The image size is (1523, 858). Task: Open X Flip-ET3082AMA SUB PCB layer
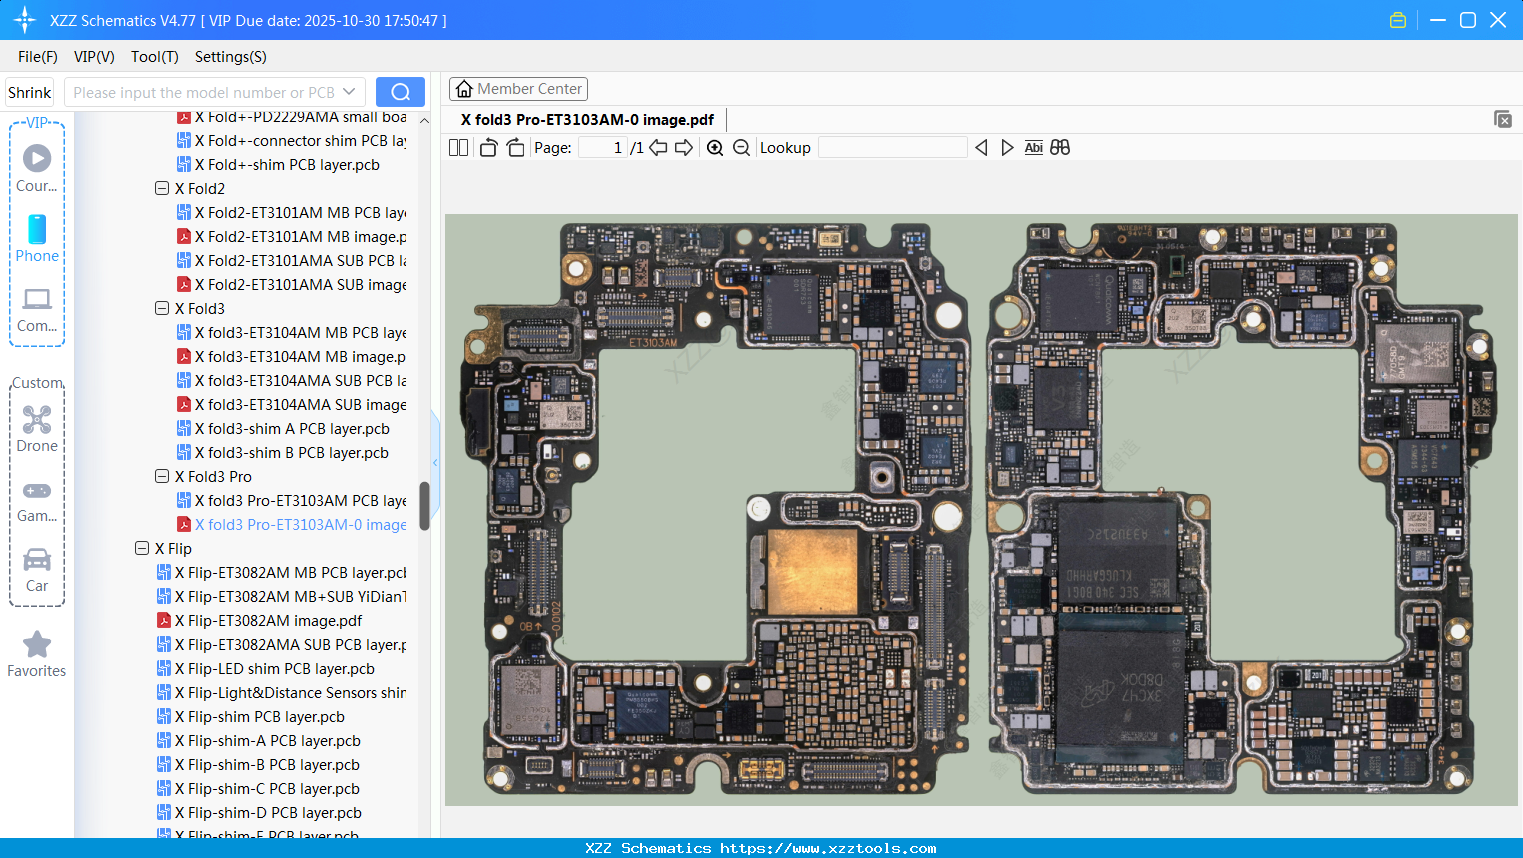282,644
